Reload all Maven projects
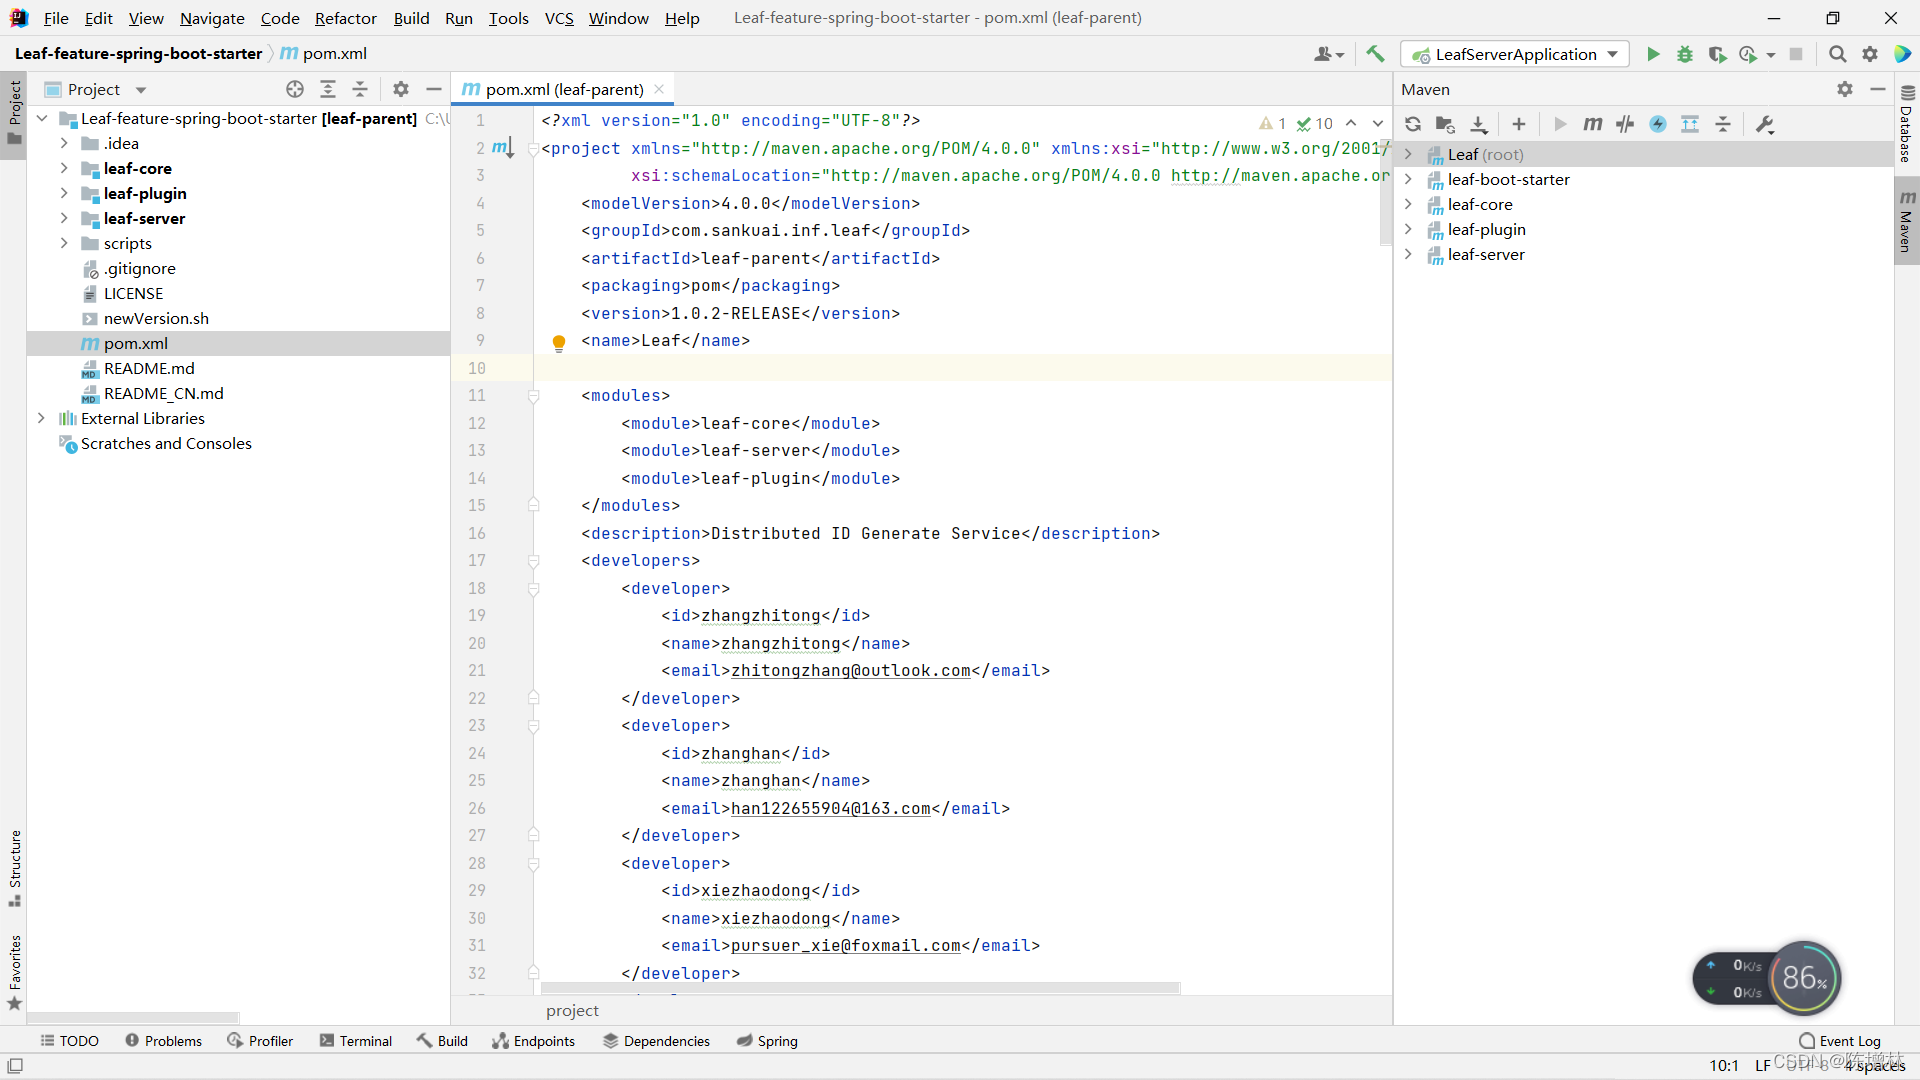Image resolution: width=1920 pixels, height=1080 pixels. (1413, 124)
